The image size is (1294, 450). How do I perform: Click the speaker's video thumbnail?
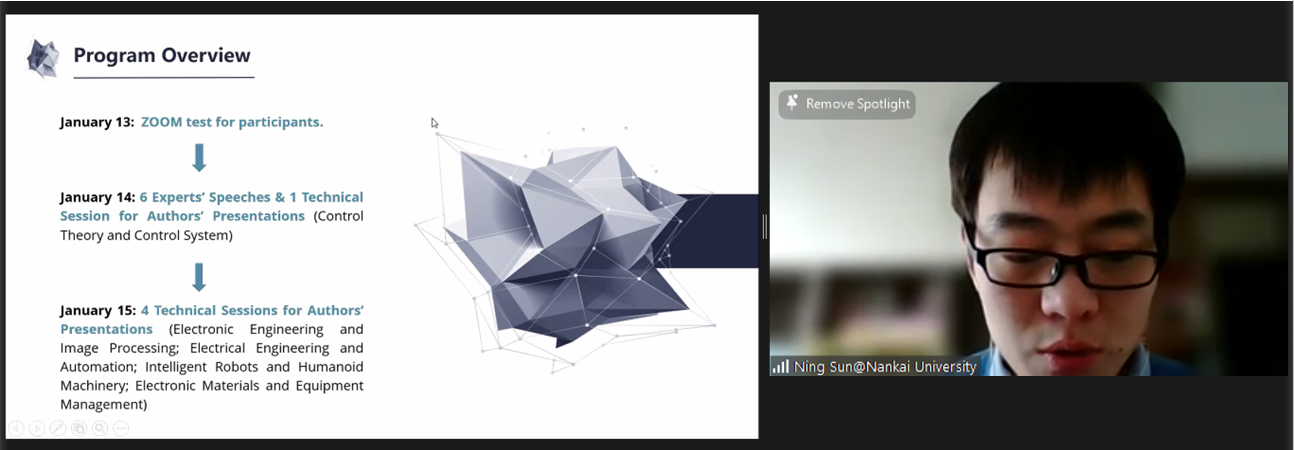pyautogui.click(x=1029, y=229)
